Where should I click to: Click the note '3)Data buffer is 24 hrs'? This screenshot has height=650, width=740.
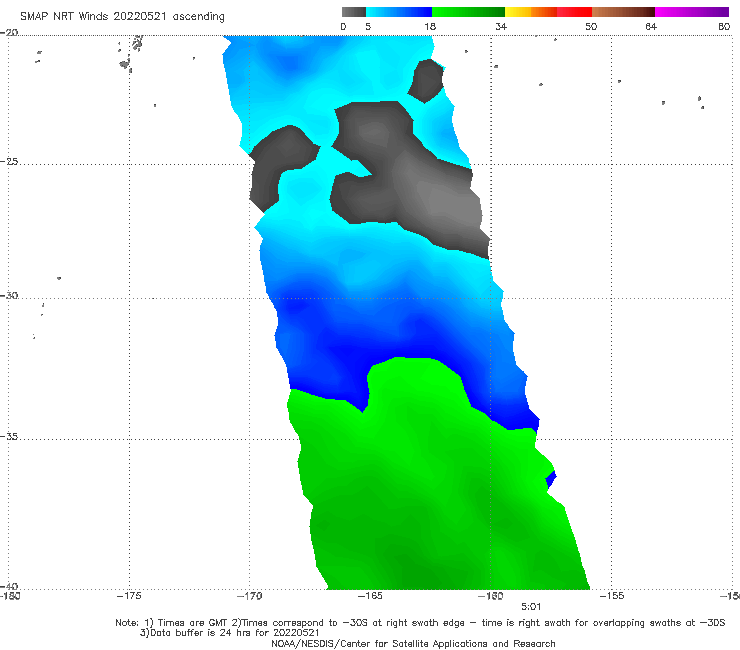tap(229, 633)
